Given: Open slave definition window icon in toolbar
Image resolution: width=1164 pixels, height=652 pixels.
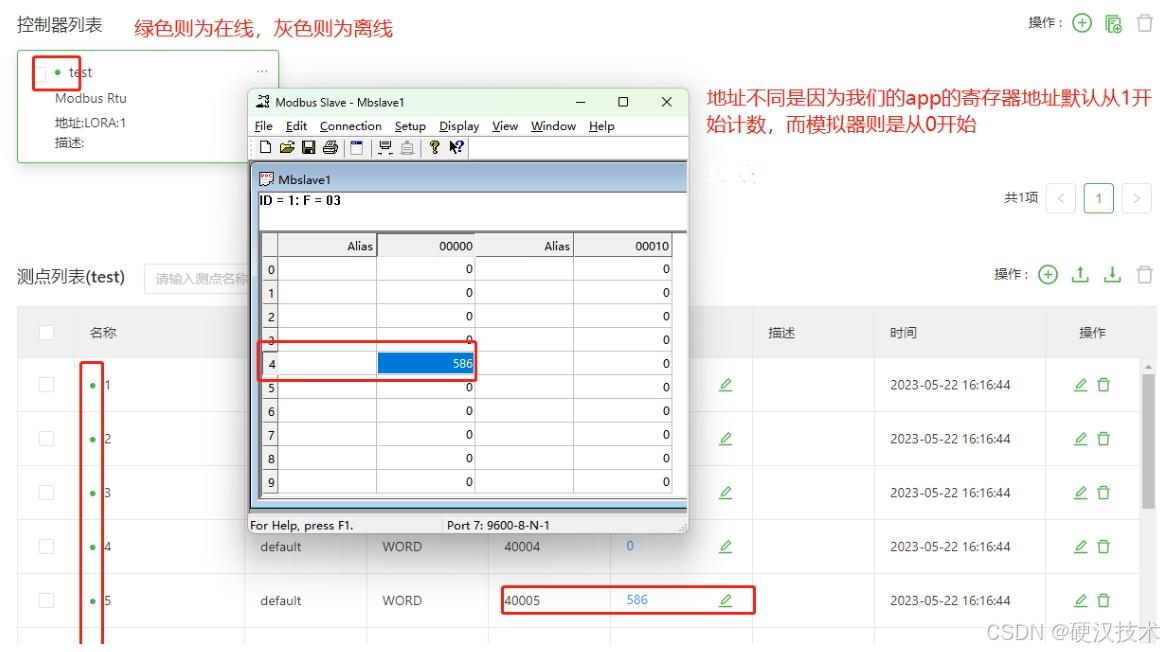Looking at the screenshot, I should click(357, 148).
